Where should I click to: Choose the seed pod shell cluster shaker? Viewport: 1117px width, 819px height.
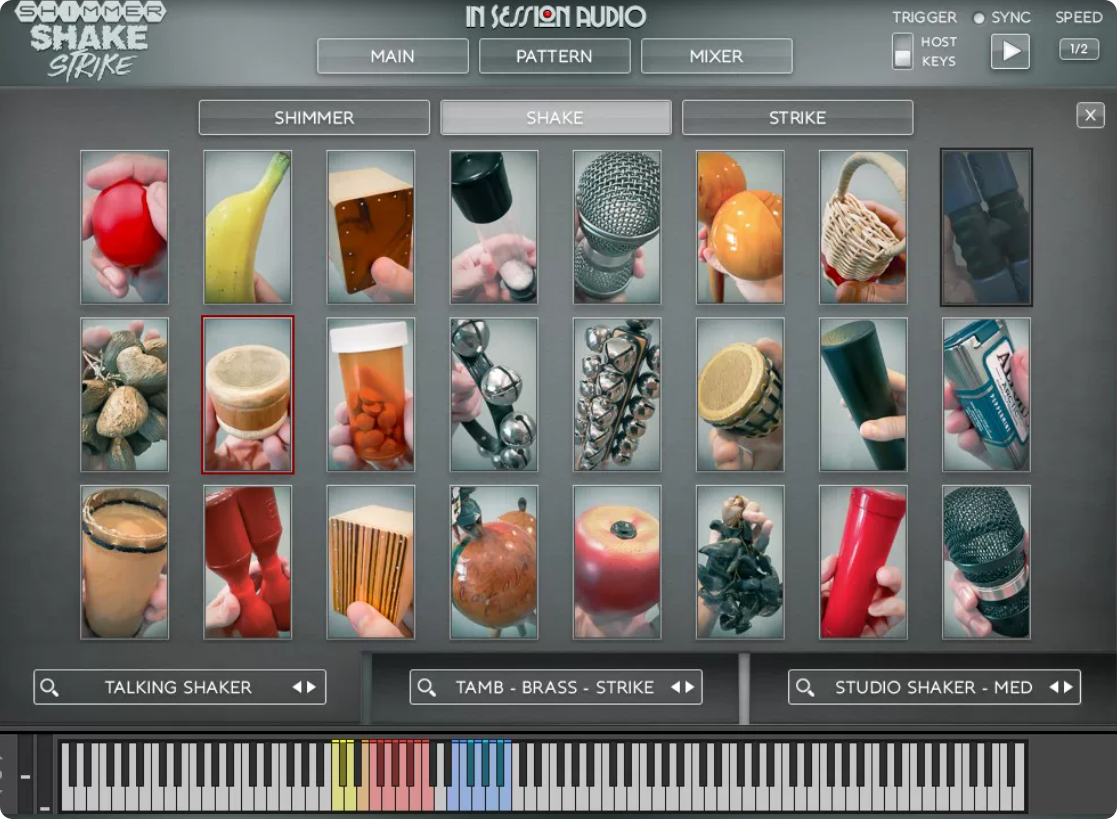[x=125, y=395]
